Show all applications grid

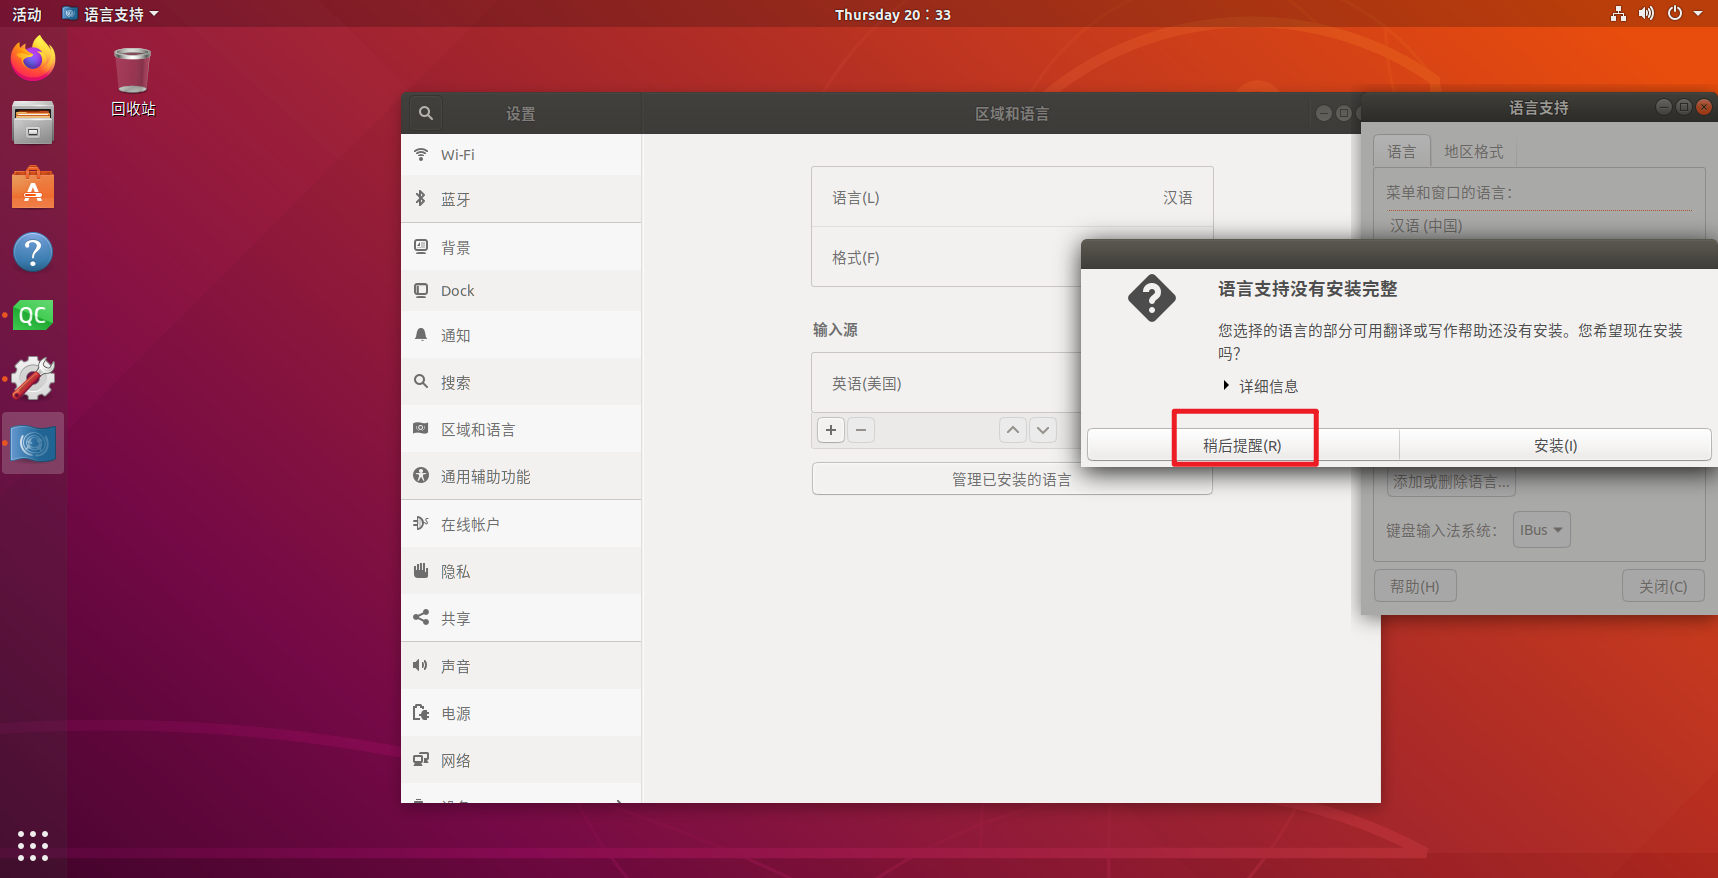pos(33,846)
